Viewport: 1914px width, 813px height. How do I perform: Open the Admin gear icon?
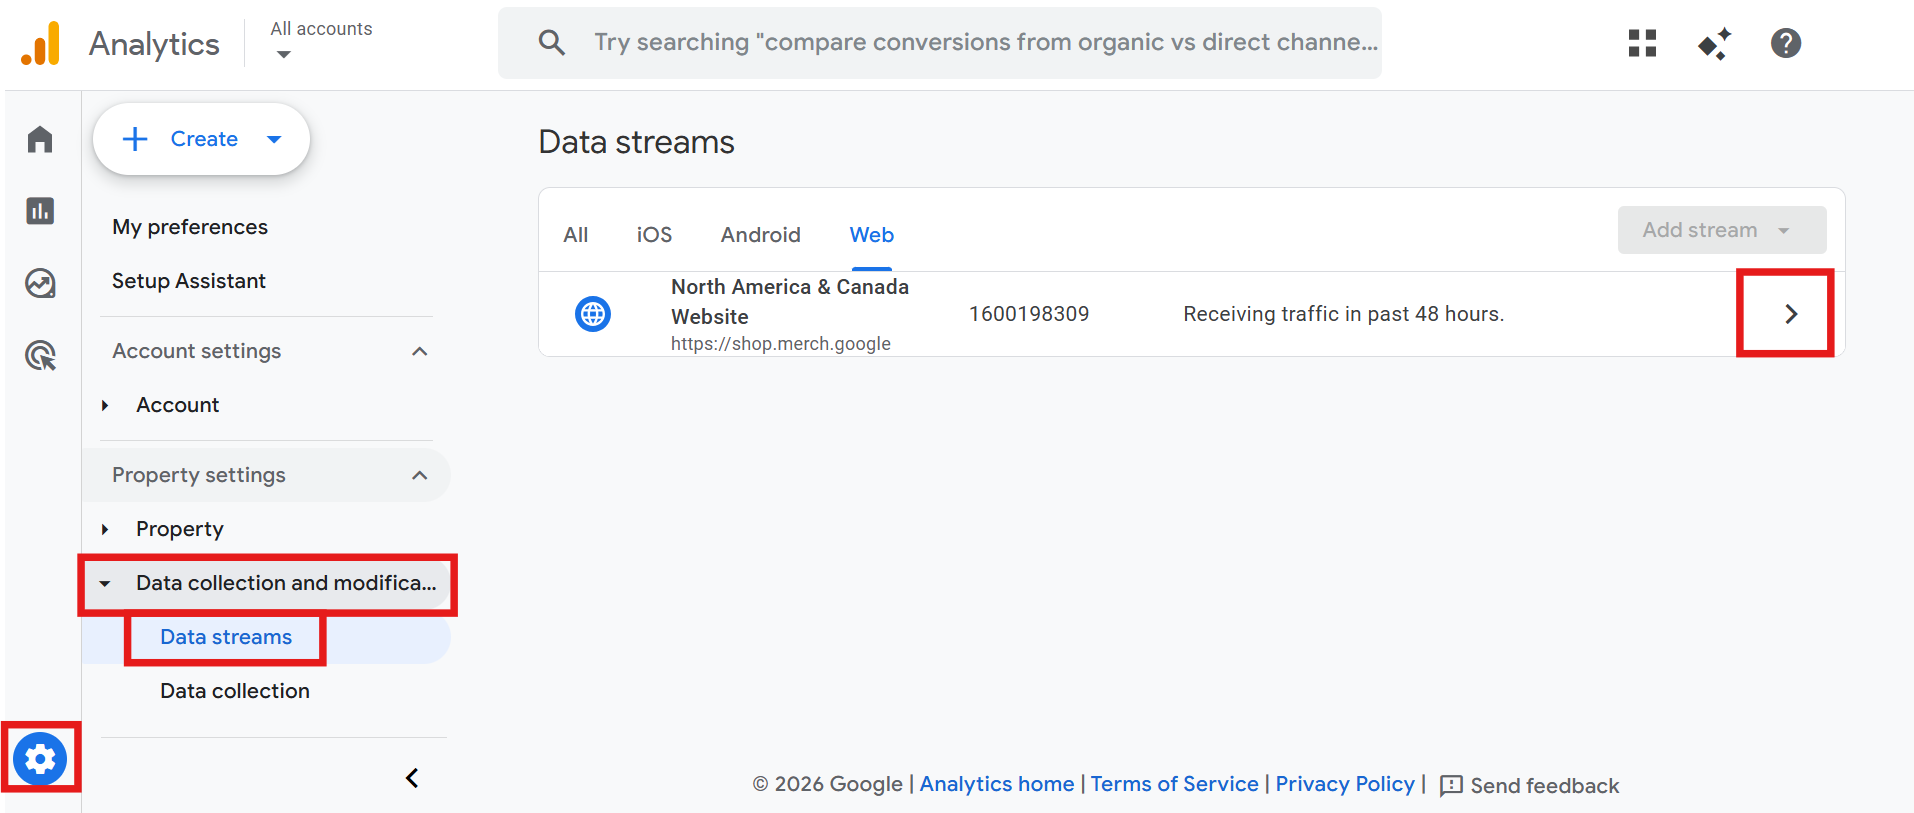tap(40, 759)
